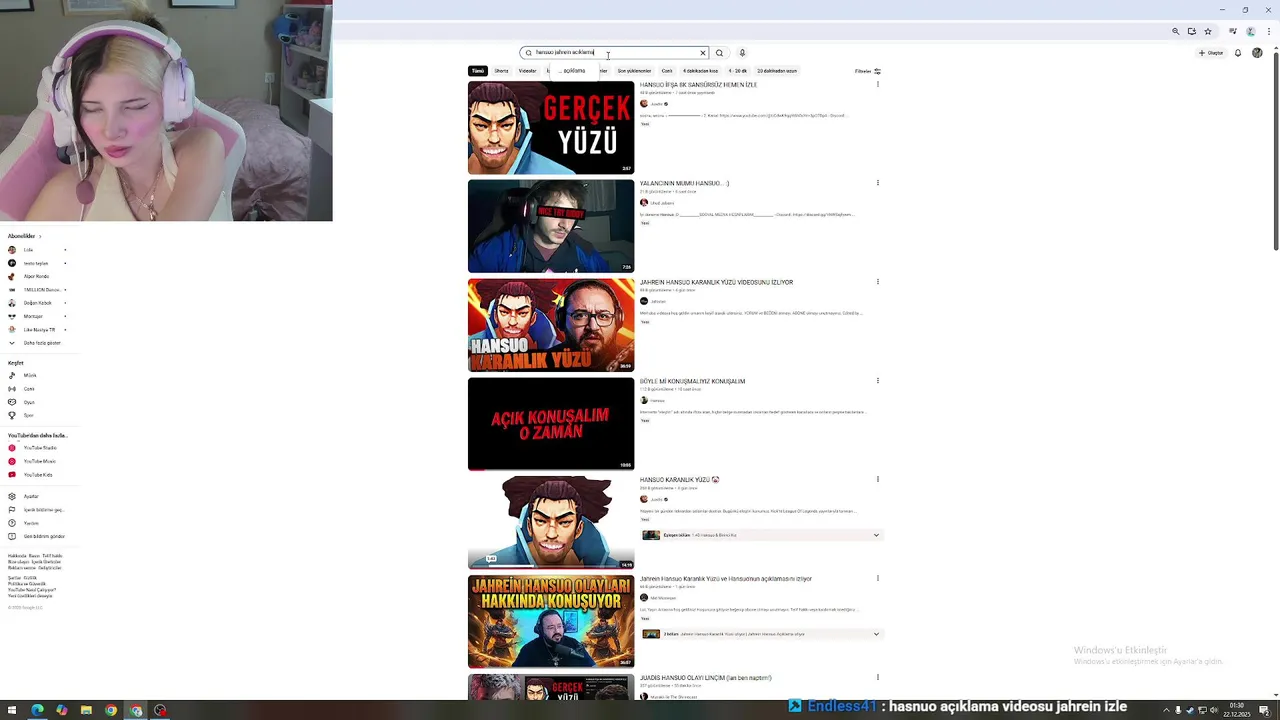The width and height of the screenshot is (1280, 720).
Task: Open more options for YALANCININ MUMU video
Action: coord(878,183)
